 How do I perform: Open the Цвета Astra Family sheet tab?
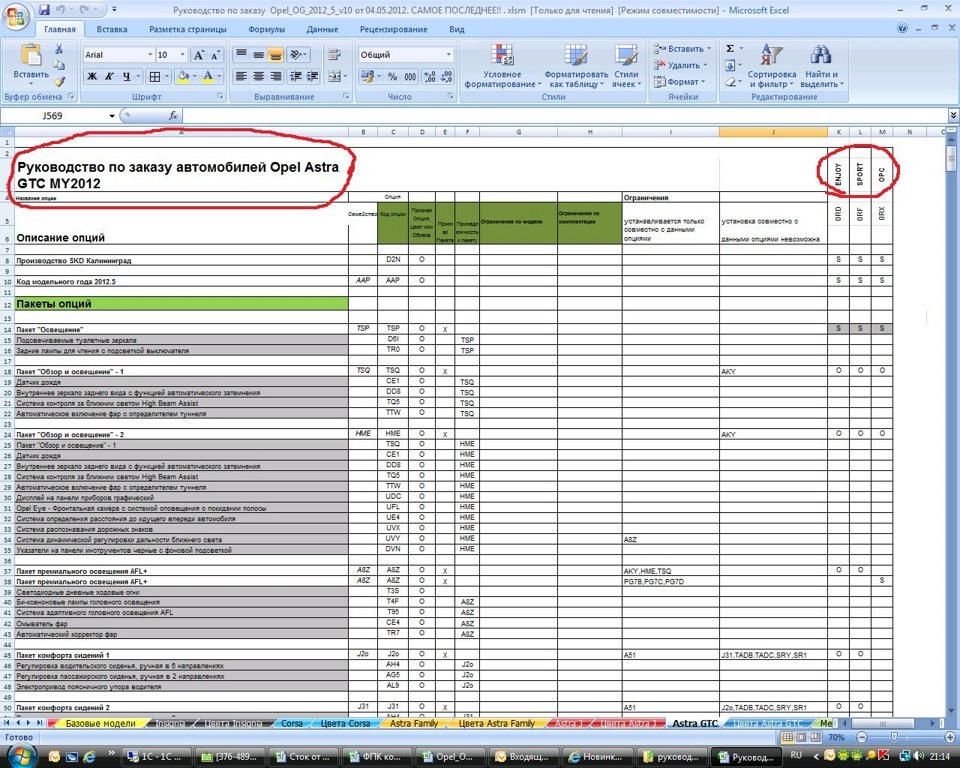[497, 723]
